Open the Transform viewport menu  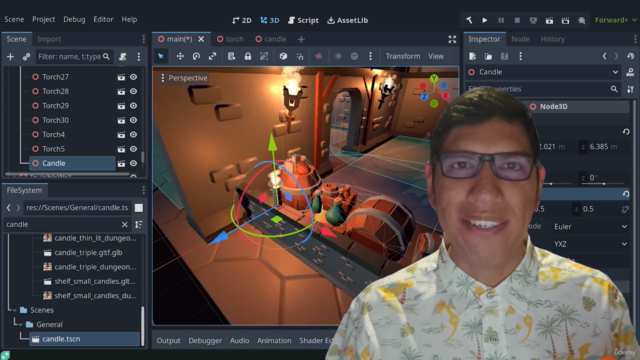(x=403, y=56)
